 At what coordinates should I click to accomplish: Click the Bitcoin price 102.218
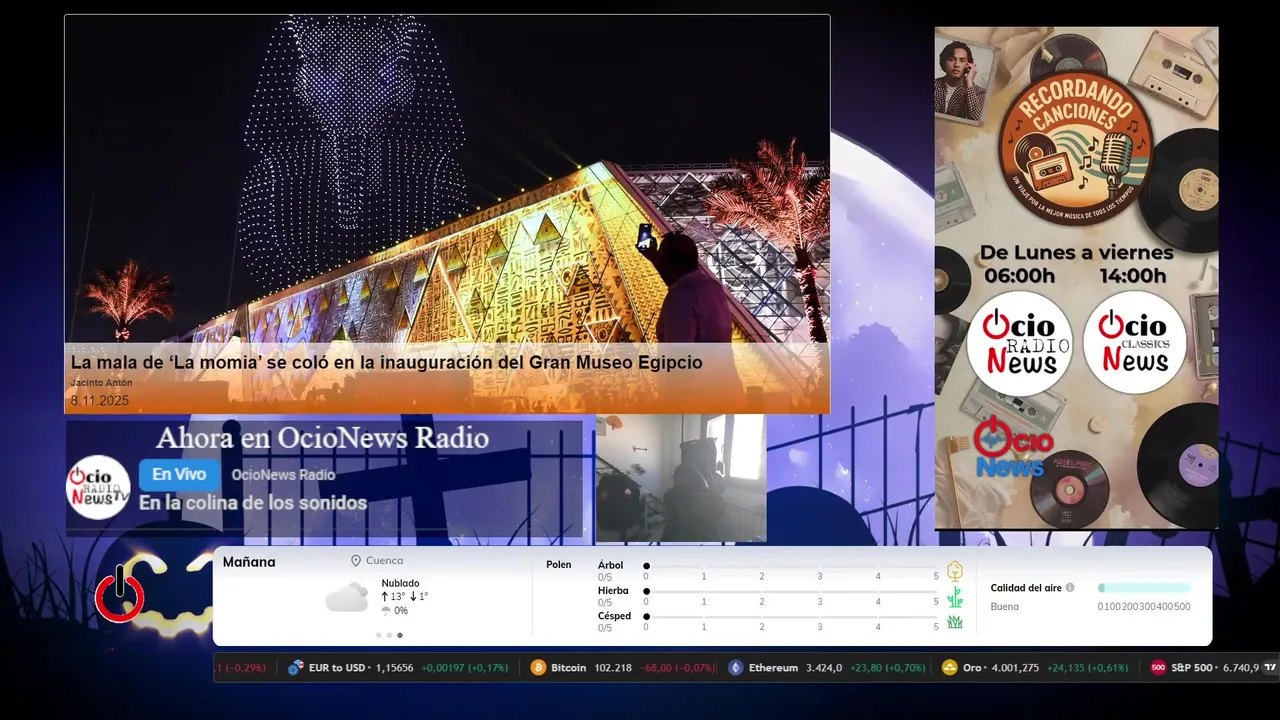coord(613,668)
